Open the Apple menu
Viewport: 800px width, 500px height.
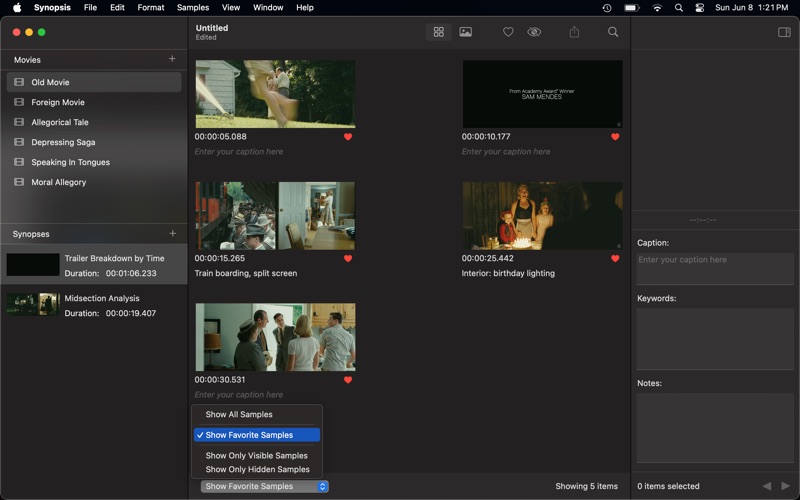point(17,8)
